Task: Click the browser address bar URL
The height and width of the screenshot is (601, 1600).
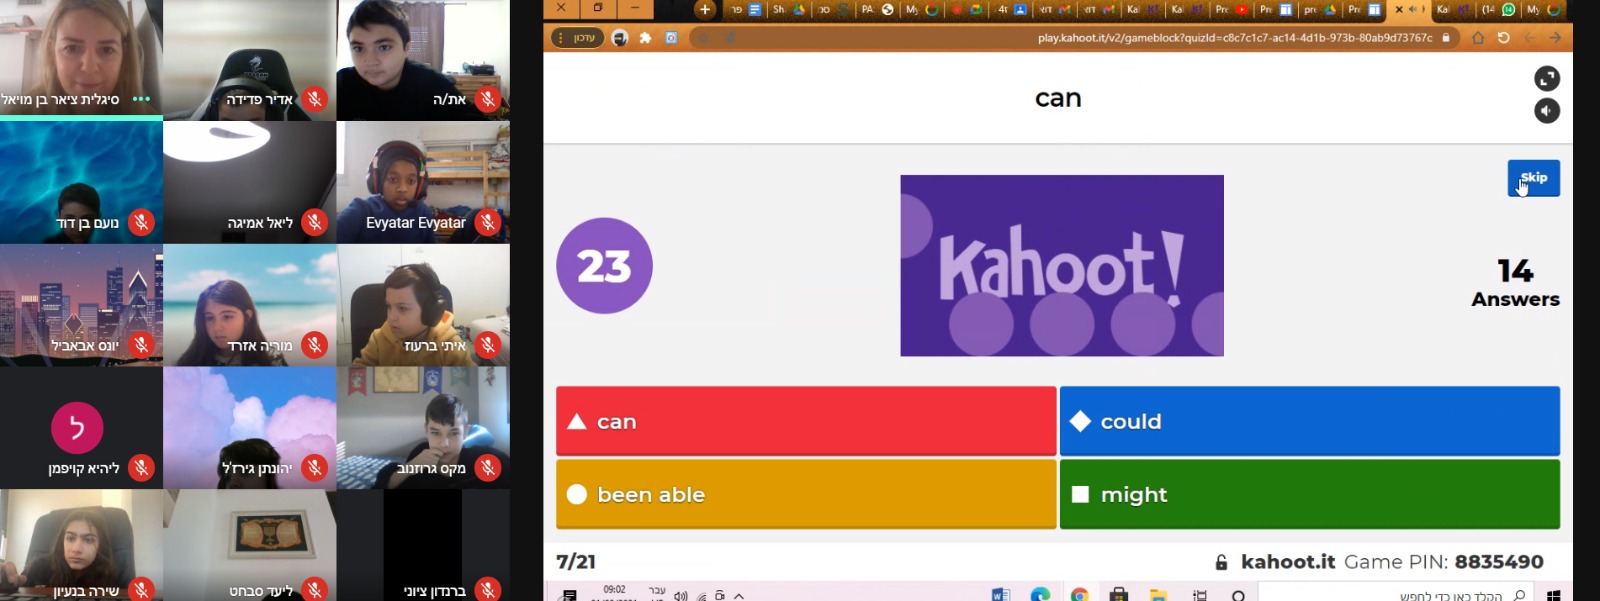Action: pyautogui.click(x=1235, y=38)
